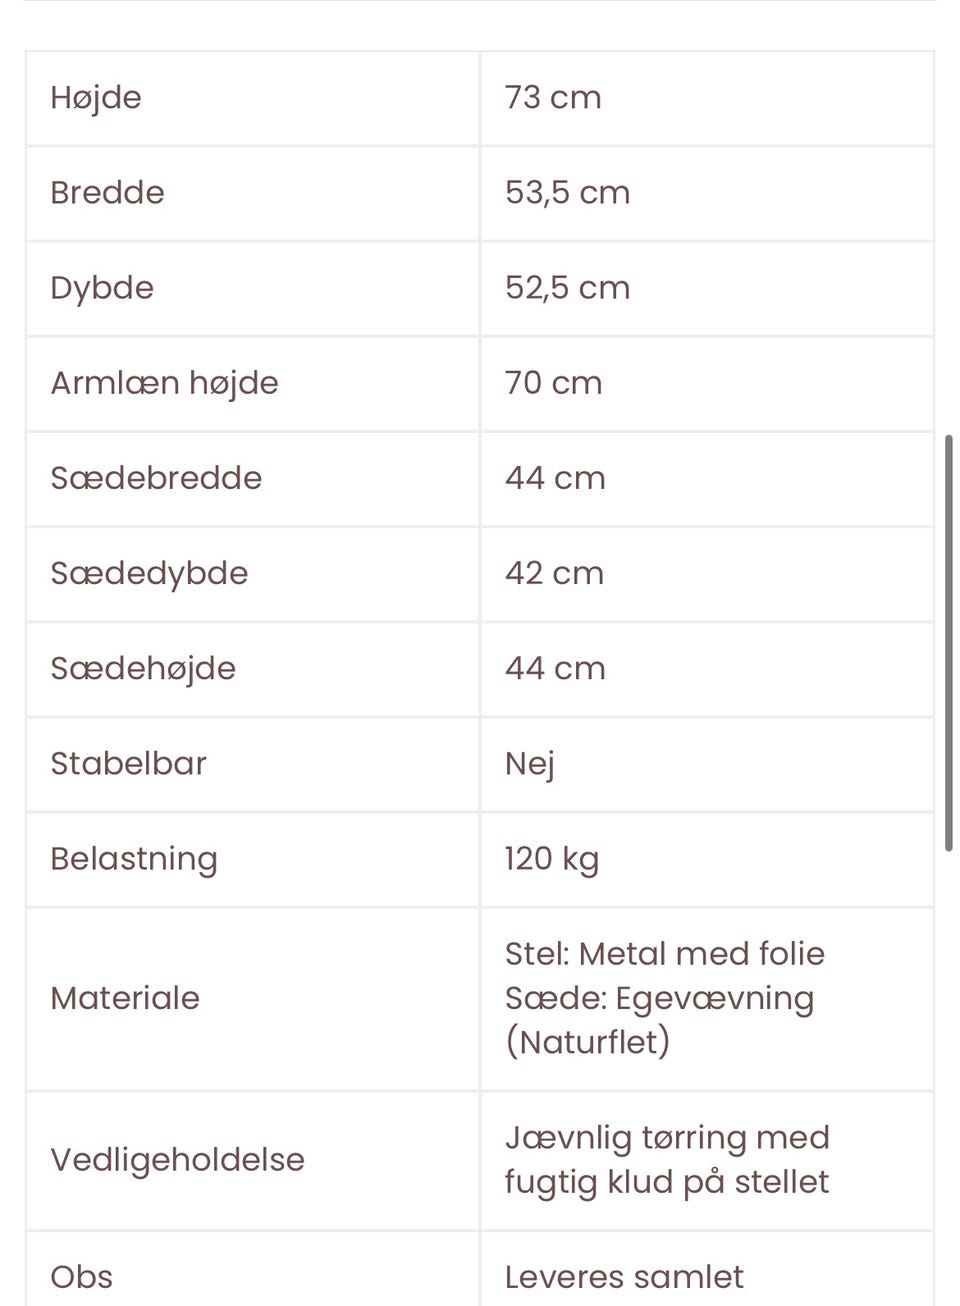Screen dimensions: 960x1306
Task: Select the 73 cm height value
Action: coord(553,98)
